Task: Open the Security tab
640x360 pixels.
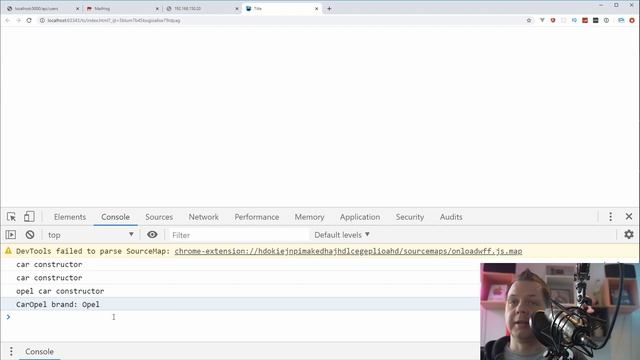Action: [x=410, y=217]
